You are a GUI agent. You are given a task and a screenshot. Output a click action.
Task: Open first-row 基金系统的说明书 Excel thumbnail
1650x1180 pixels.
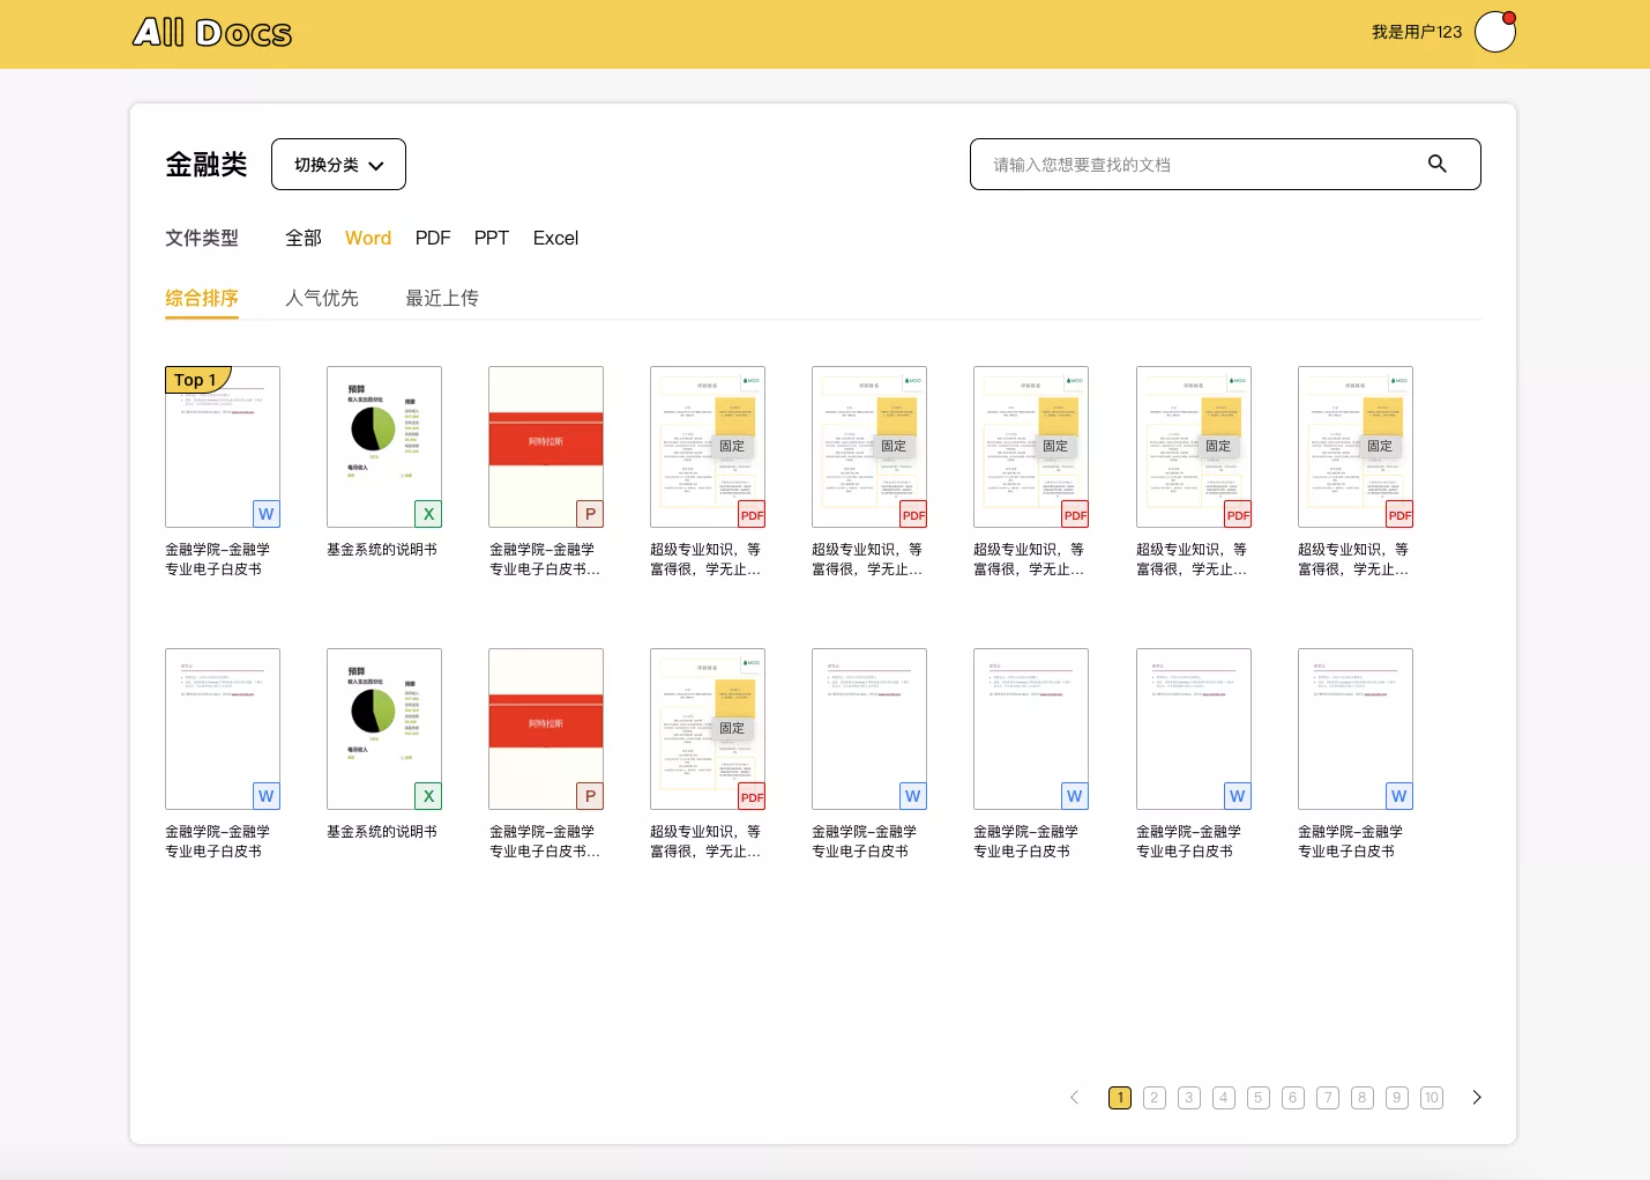tap(384, 447)
